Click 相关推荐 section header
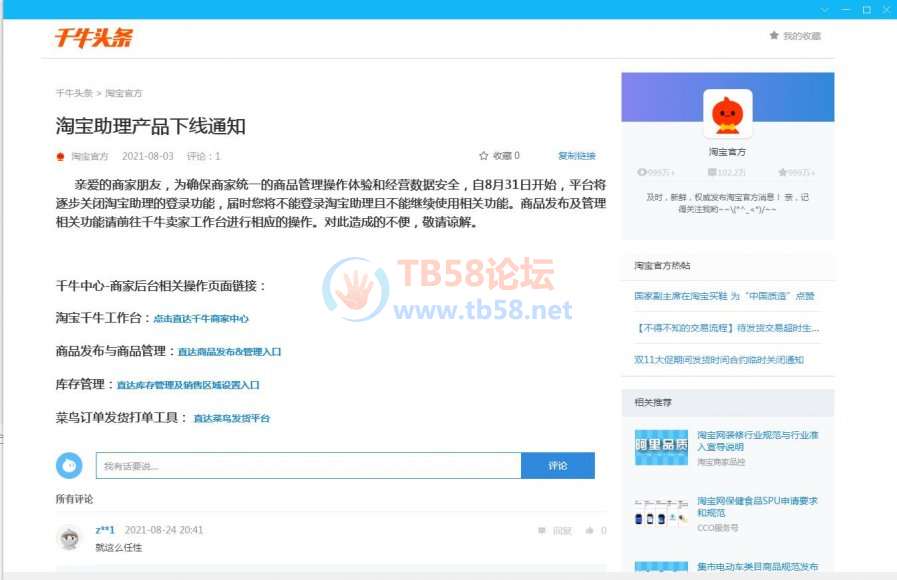 click(x=653, y=402)
